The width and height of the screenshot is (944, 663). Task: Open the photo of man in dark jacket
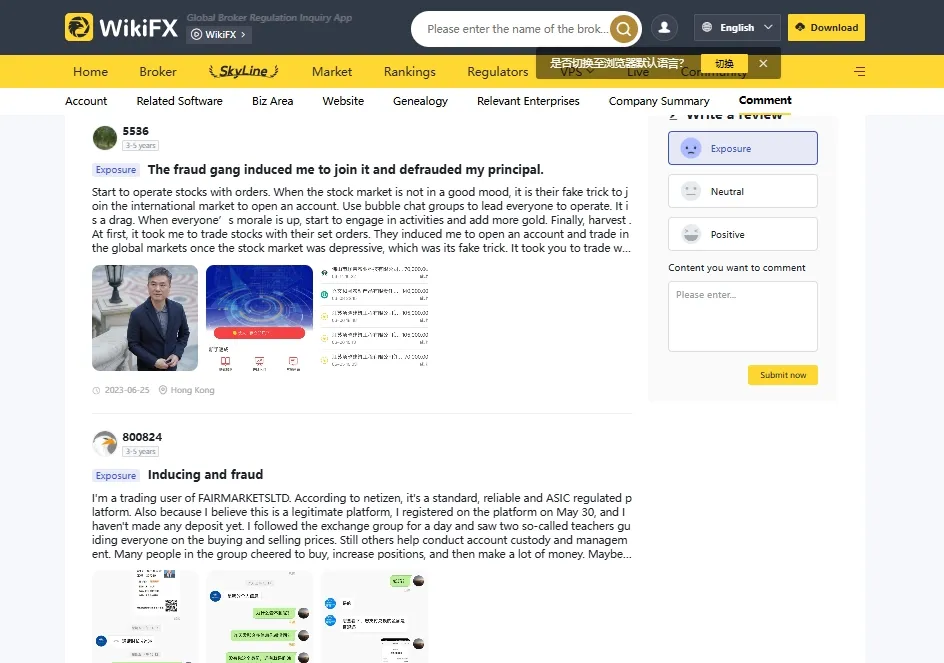pos(144,317)
